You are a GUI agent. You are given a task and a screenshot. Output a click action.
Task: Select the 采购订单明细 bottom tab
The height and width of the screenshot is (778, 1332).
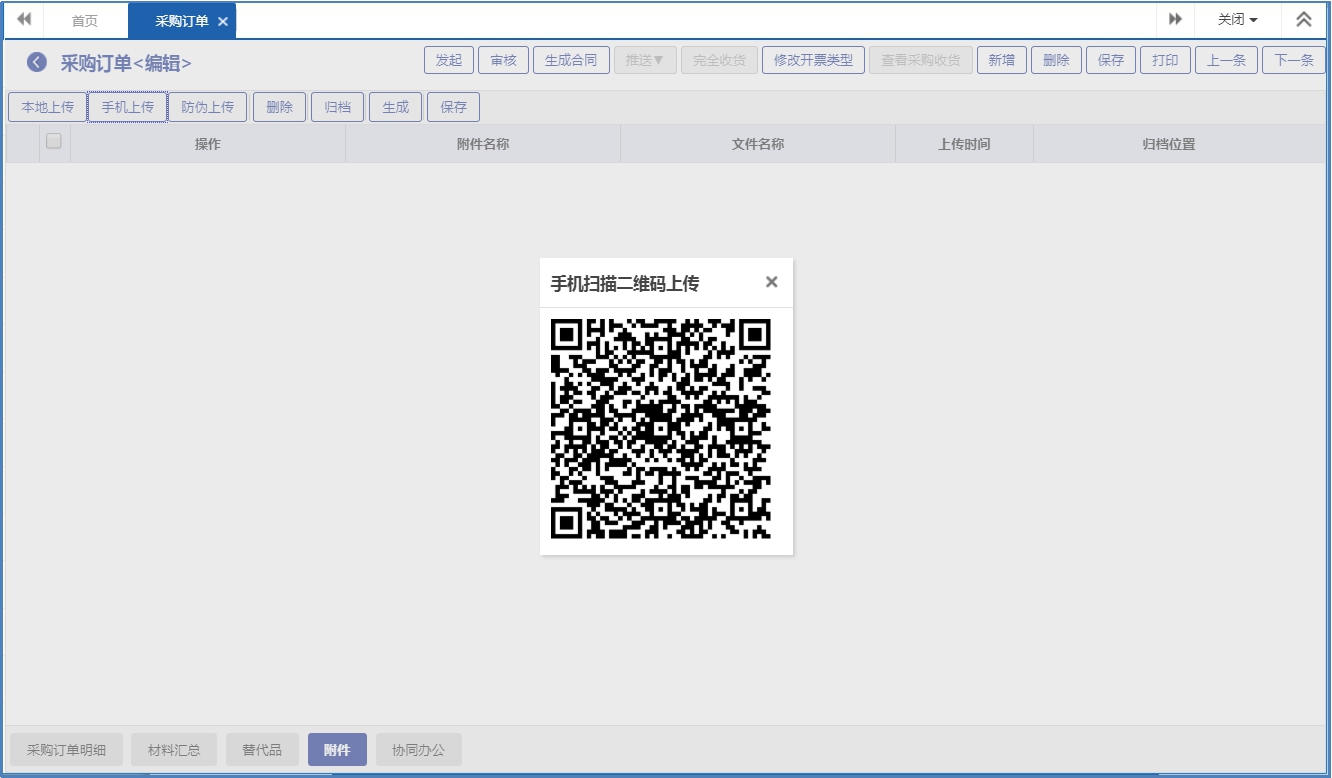click(x=66, y=750)
